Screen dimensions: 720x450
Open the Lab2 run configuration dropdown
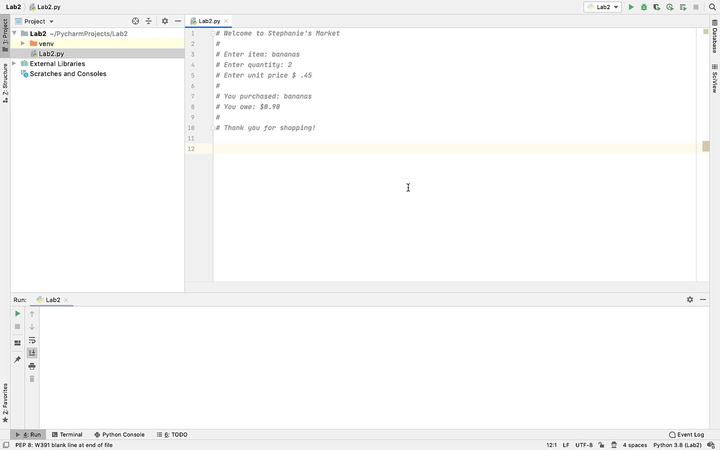tap(603, 7)
